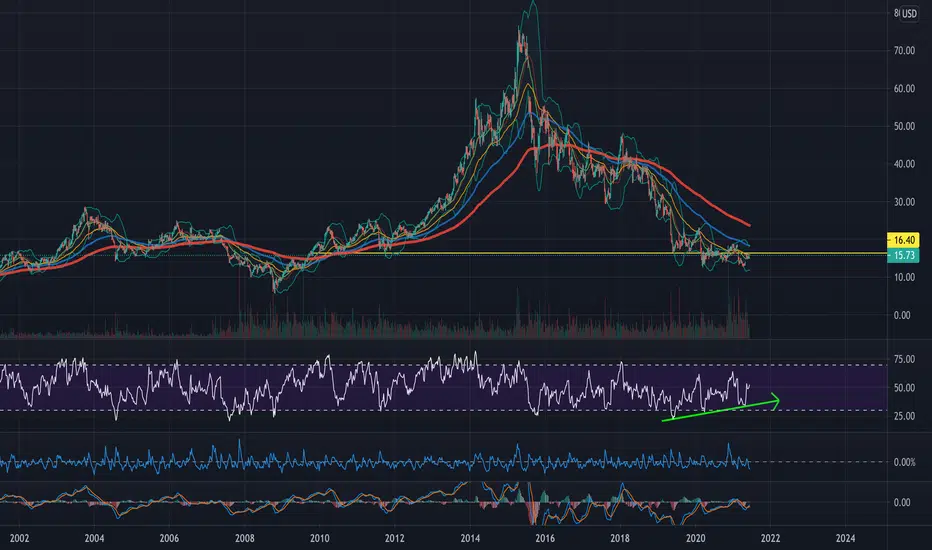The image size is (932, 550).
Task: Click the 0.00% label on oscillator axis
Action: coord(904,462)
